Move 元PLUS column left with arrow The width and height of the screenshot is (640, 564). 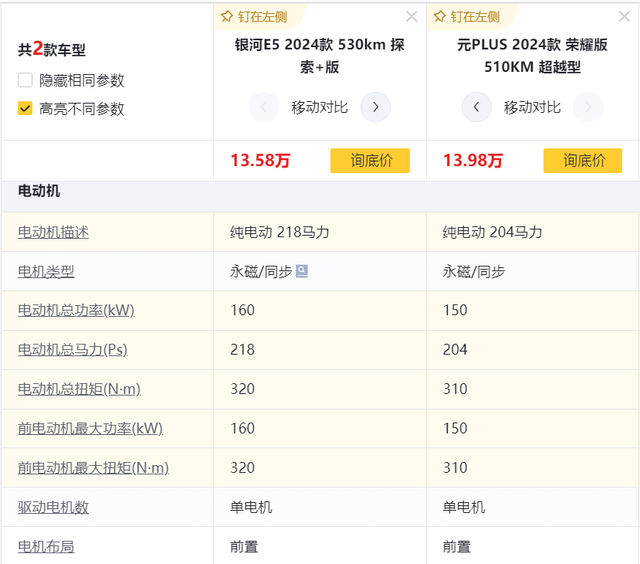point(477,107)
